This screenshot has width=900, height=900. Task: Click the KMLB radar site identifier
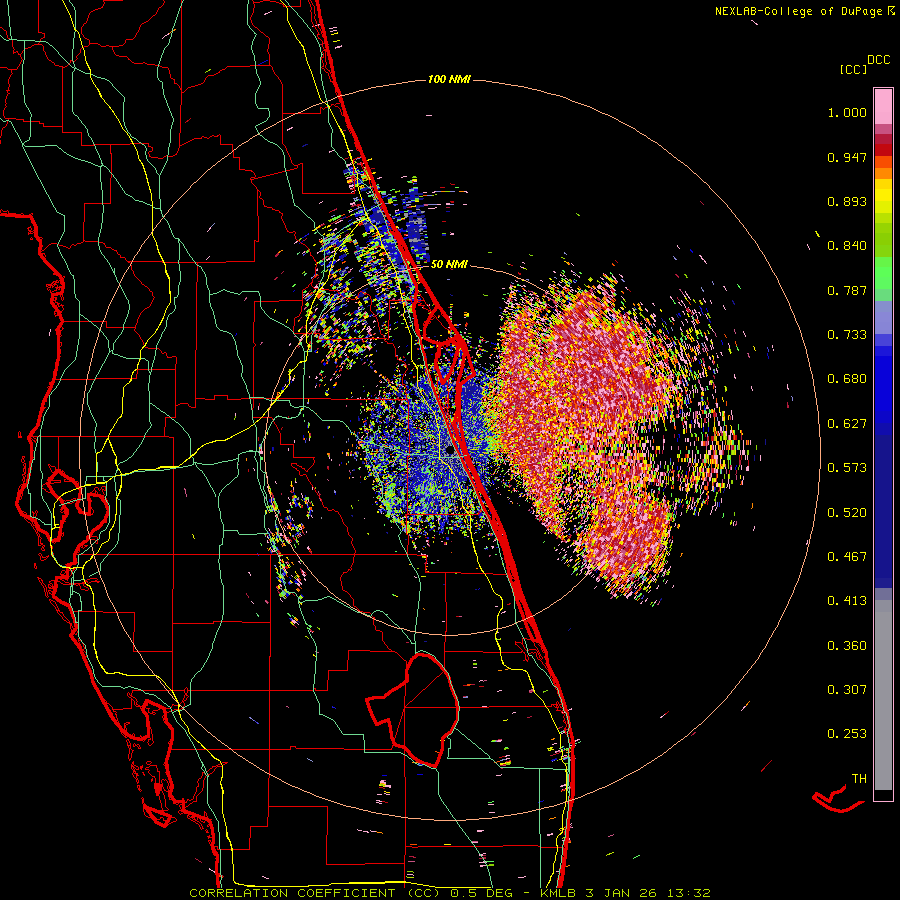point(559,893)
